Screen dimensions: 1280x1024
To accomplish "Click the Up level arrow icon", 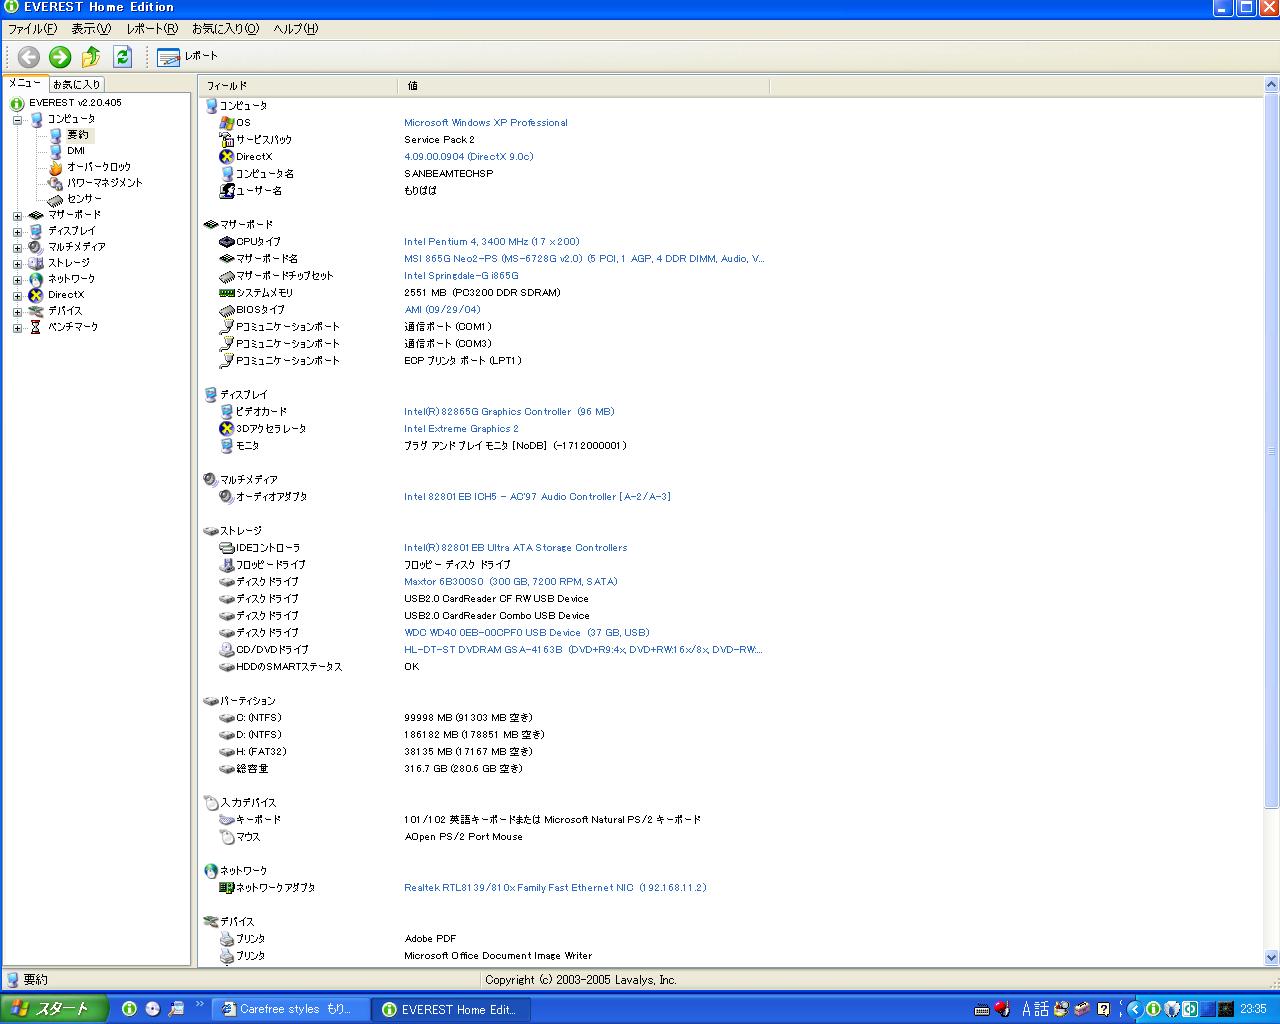I will 91,57.
